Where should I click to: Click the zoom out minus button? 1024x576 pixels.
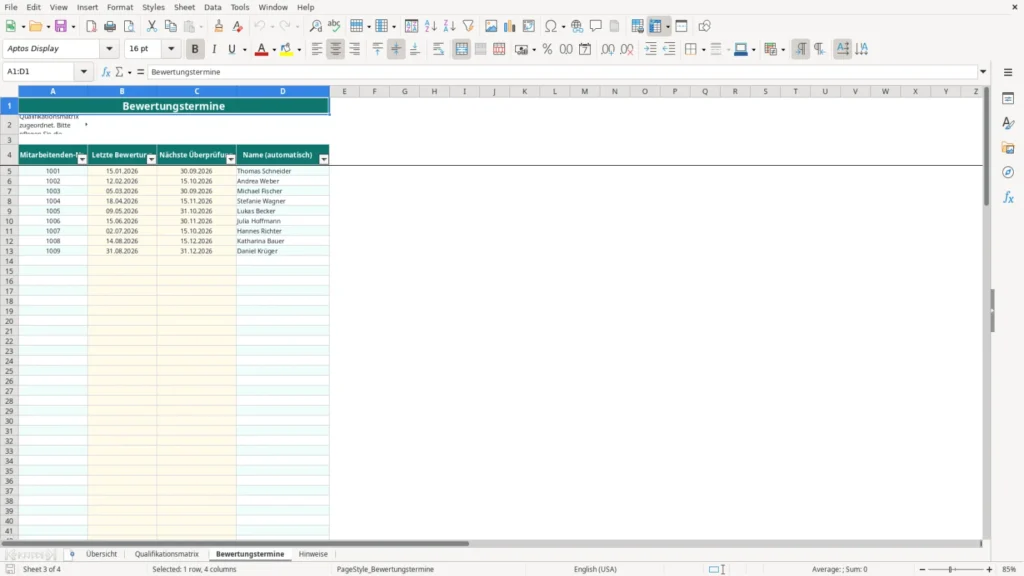click(922, 569)
